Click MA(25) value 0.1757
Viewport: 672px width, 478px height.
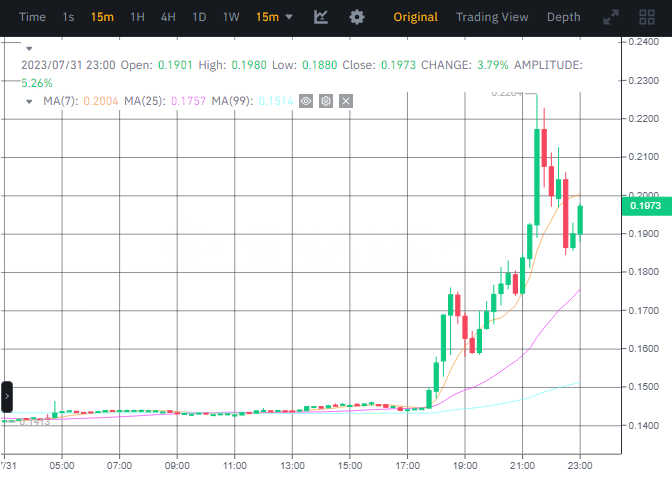tap(189, 101)
